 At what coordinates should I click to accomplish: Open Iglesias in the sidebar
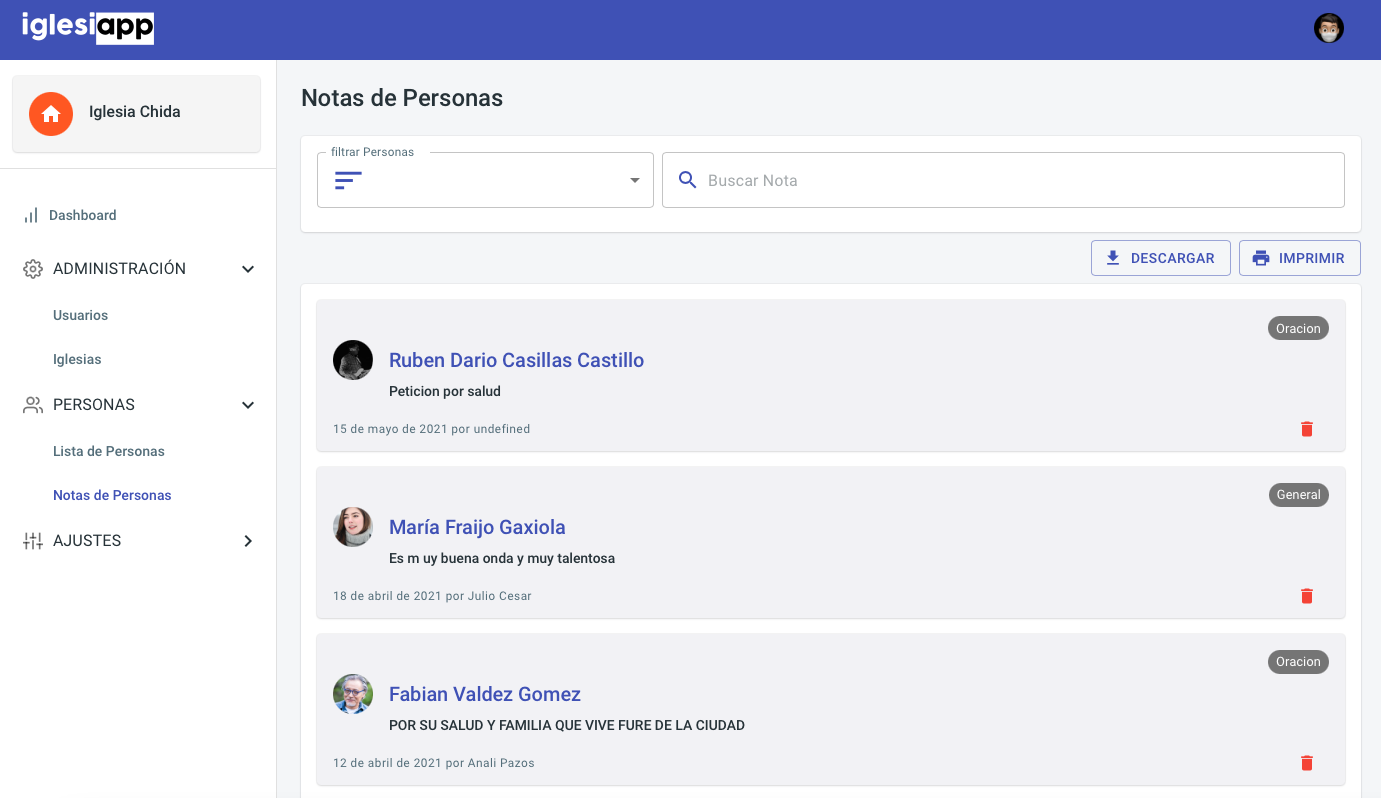(x=77, y=359)
